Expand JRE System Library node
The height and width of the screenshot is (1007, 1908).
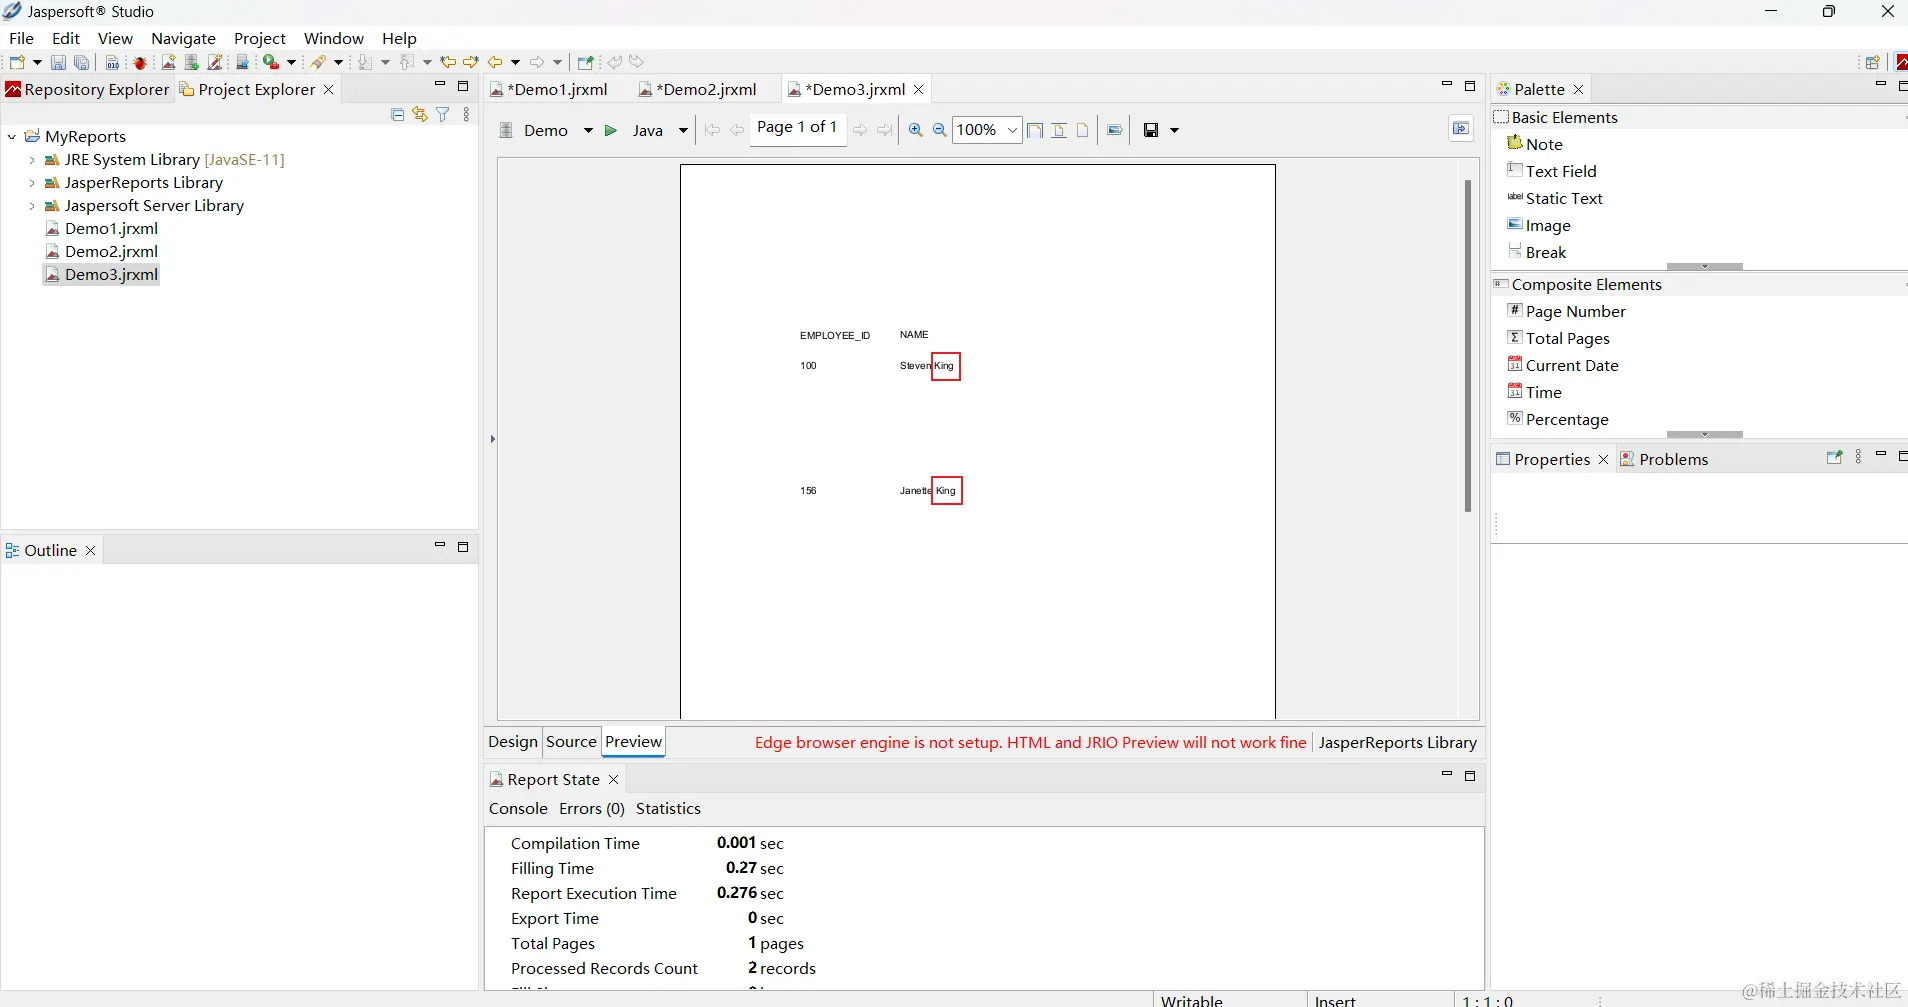click(x=32, y=159)
